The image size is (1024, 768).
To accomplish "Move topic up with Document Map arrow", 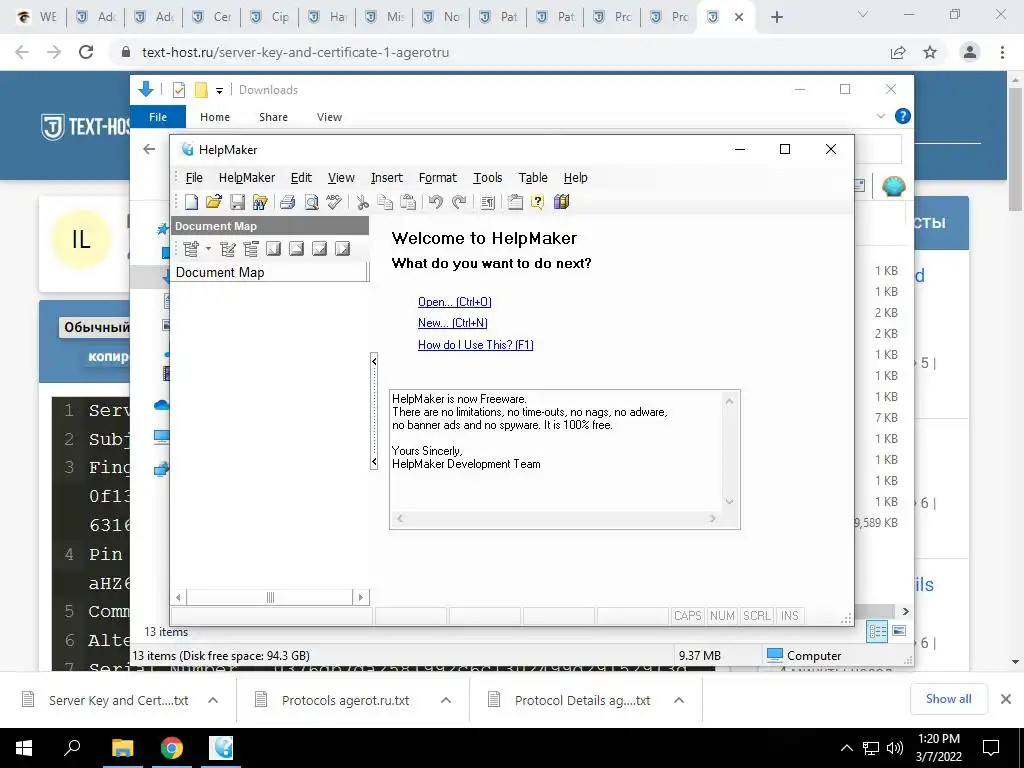I will pyautogui.click(x=296, y=249).
